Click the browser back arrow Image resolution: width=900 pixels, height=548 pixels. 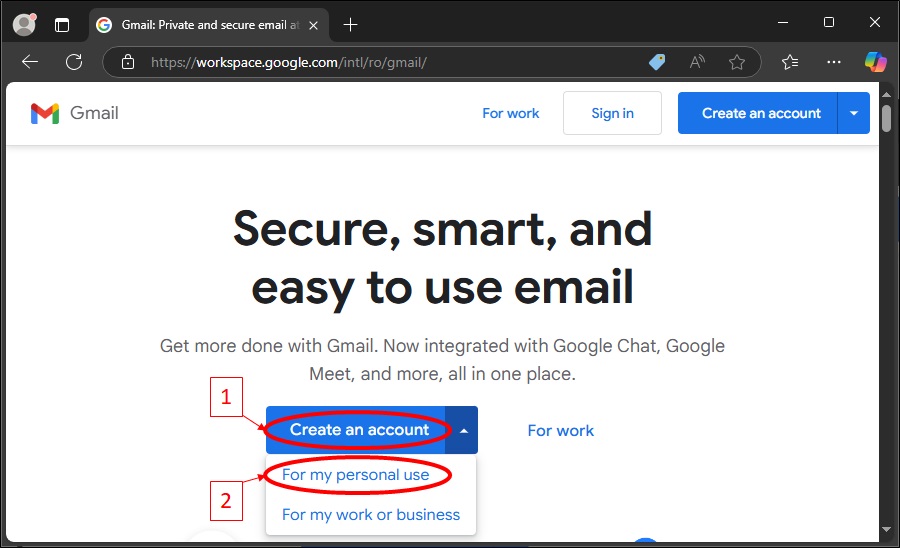click(x=30, y=62)
